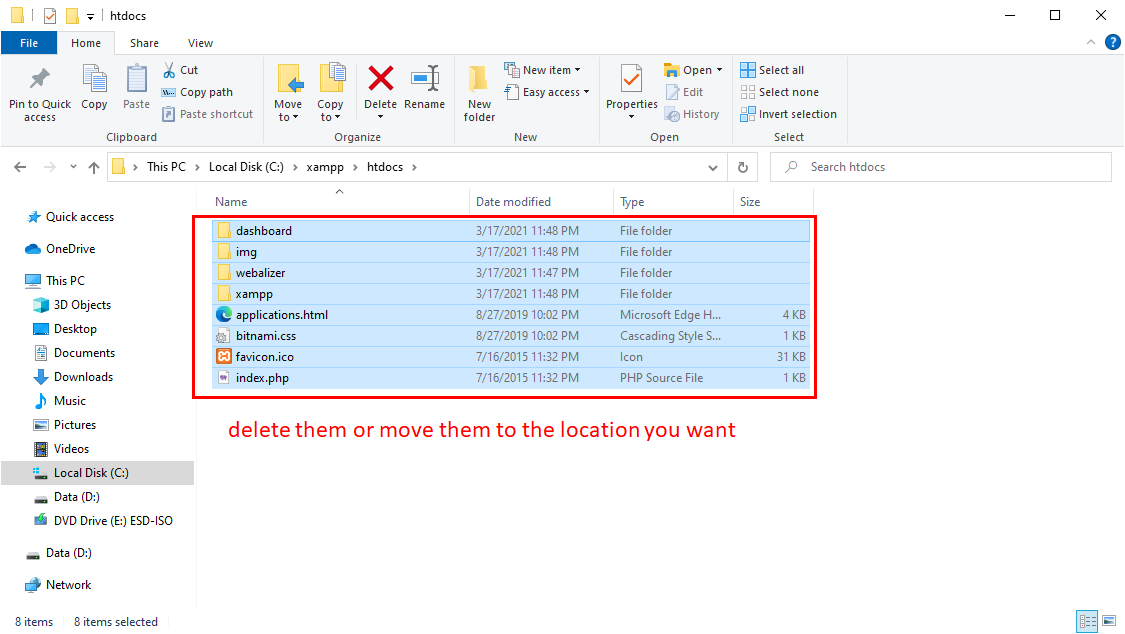The height and width of the screenshot is (634, 1125).
Task: Click the blue Help question mark icon
Action: click(1113, 42)
